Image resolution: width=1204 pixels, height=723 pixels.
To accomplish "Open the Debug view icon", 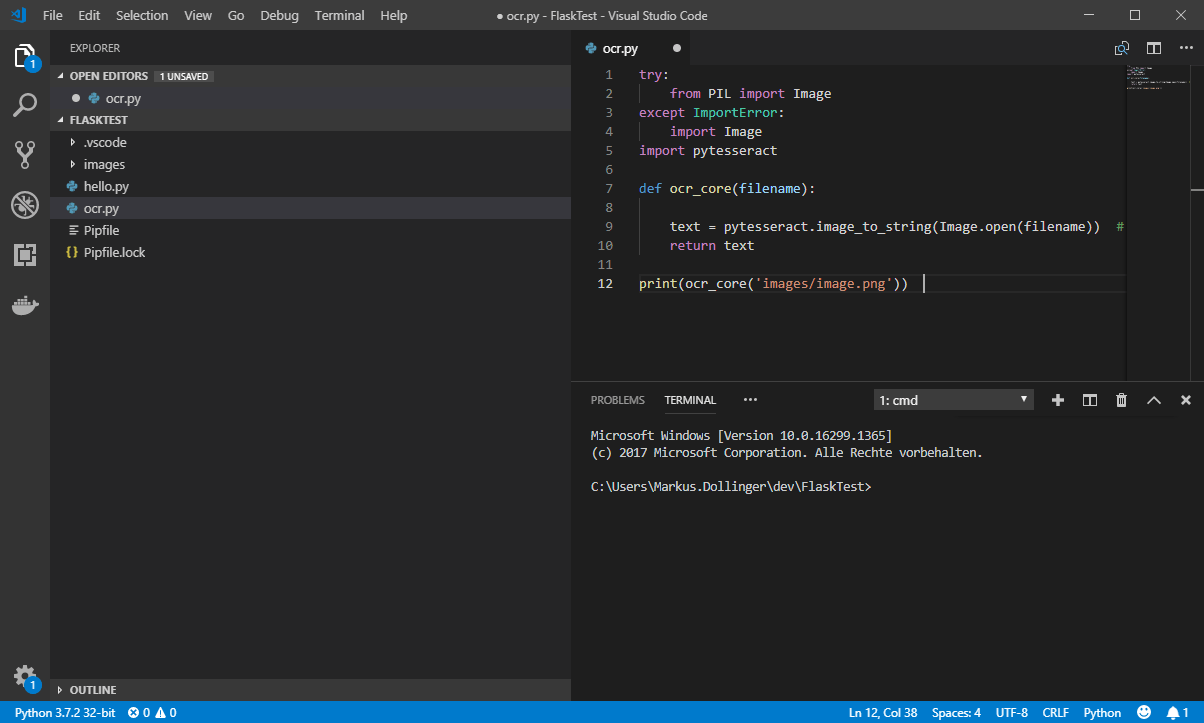I will (x=25, y=205).
